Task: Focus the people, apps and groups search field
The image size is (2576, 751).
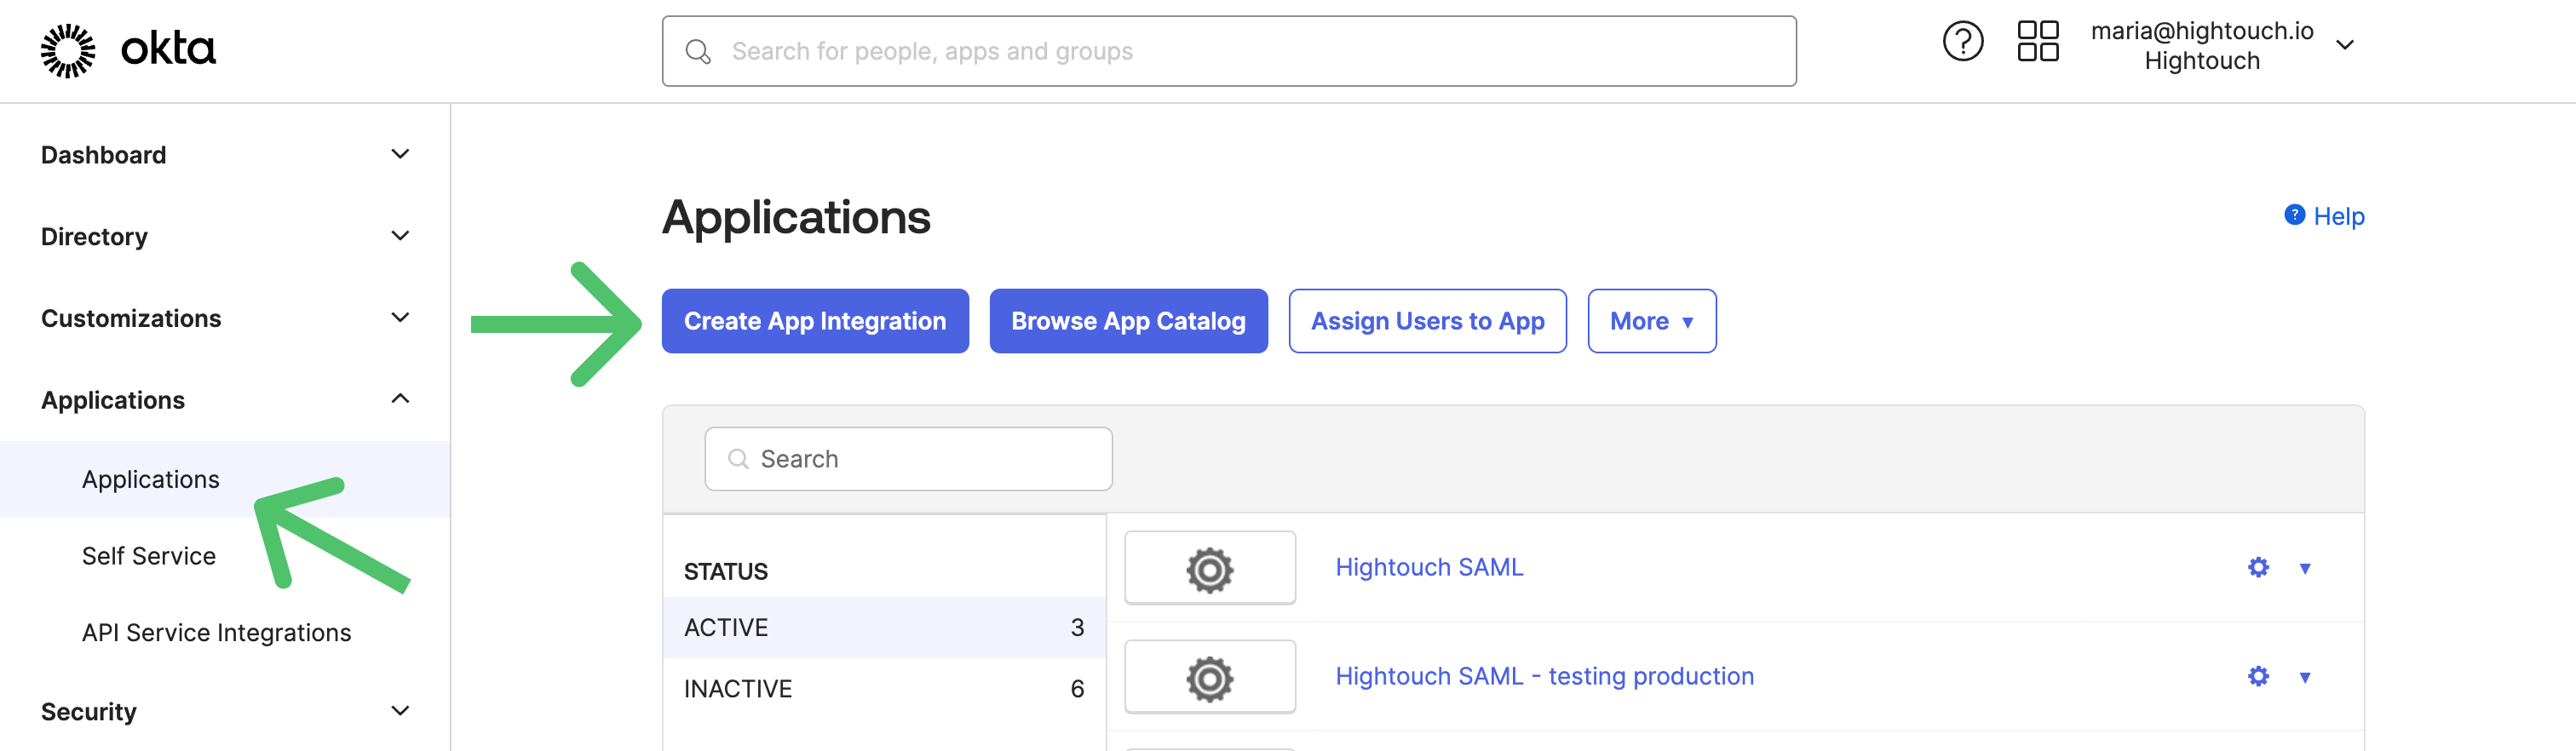Action: click(1228, 51)
